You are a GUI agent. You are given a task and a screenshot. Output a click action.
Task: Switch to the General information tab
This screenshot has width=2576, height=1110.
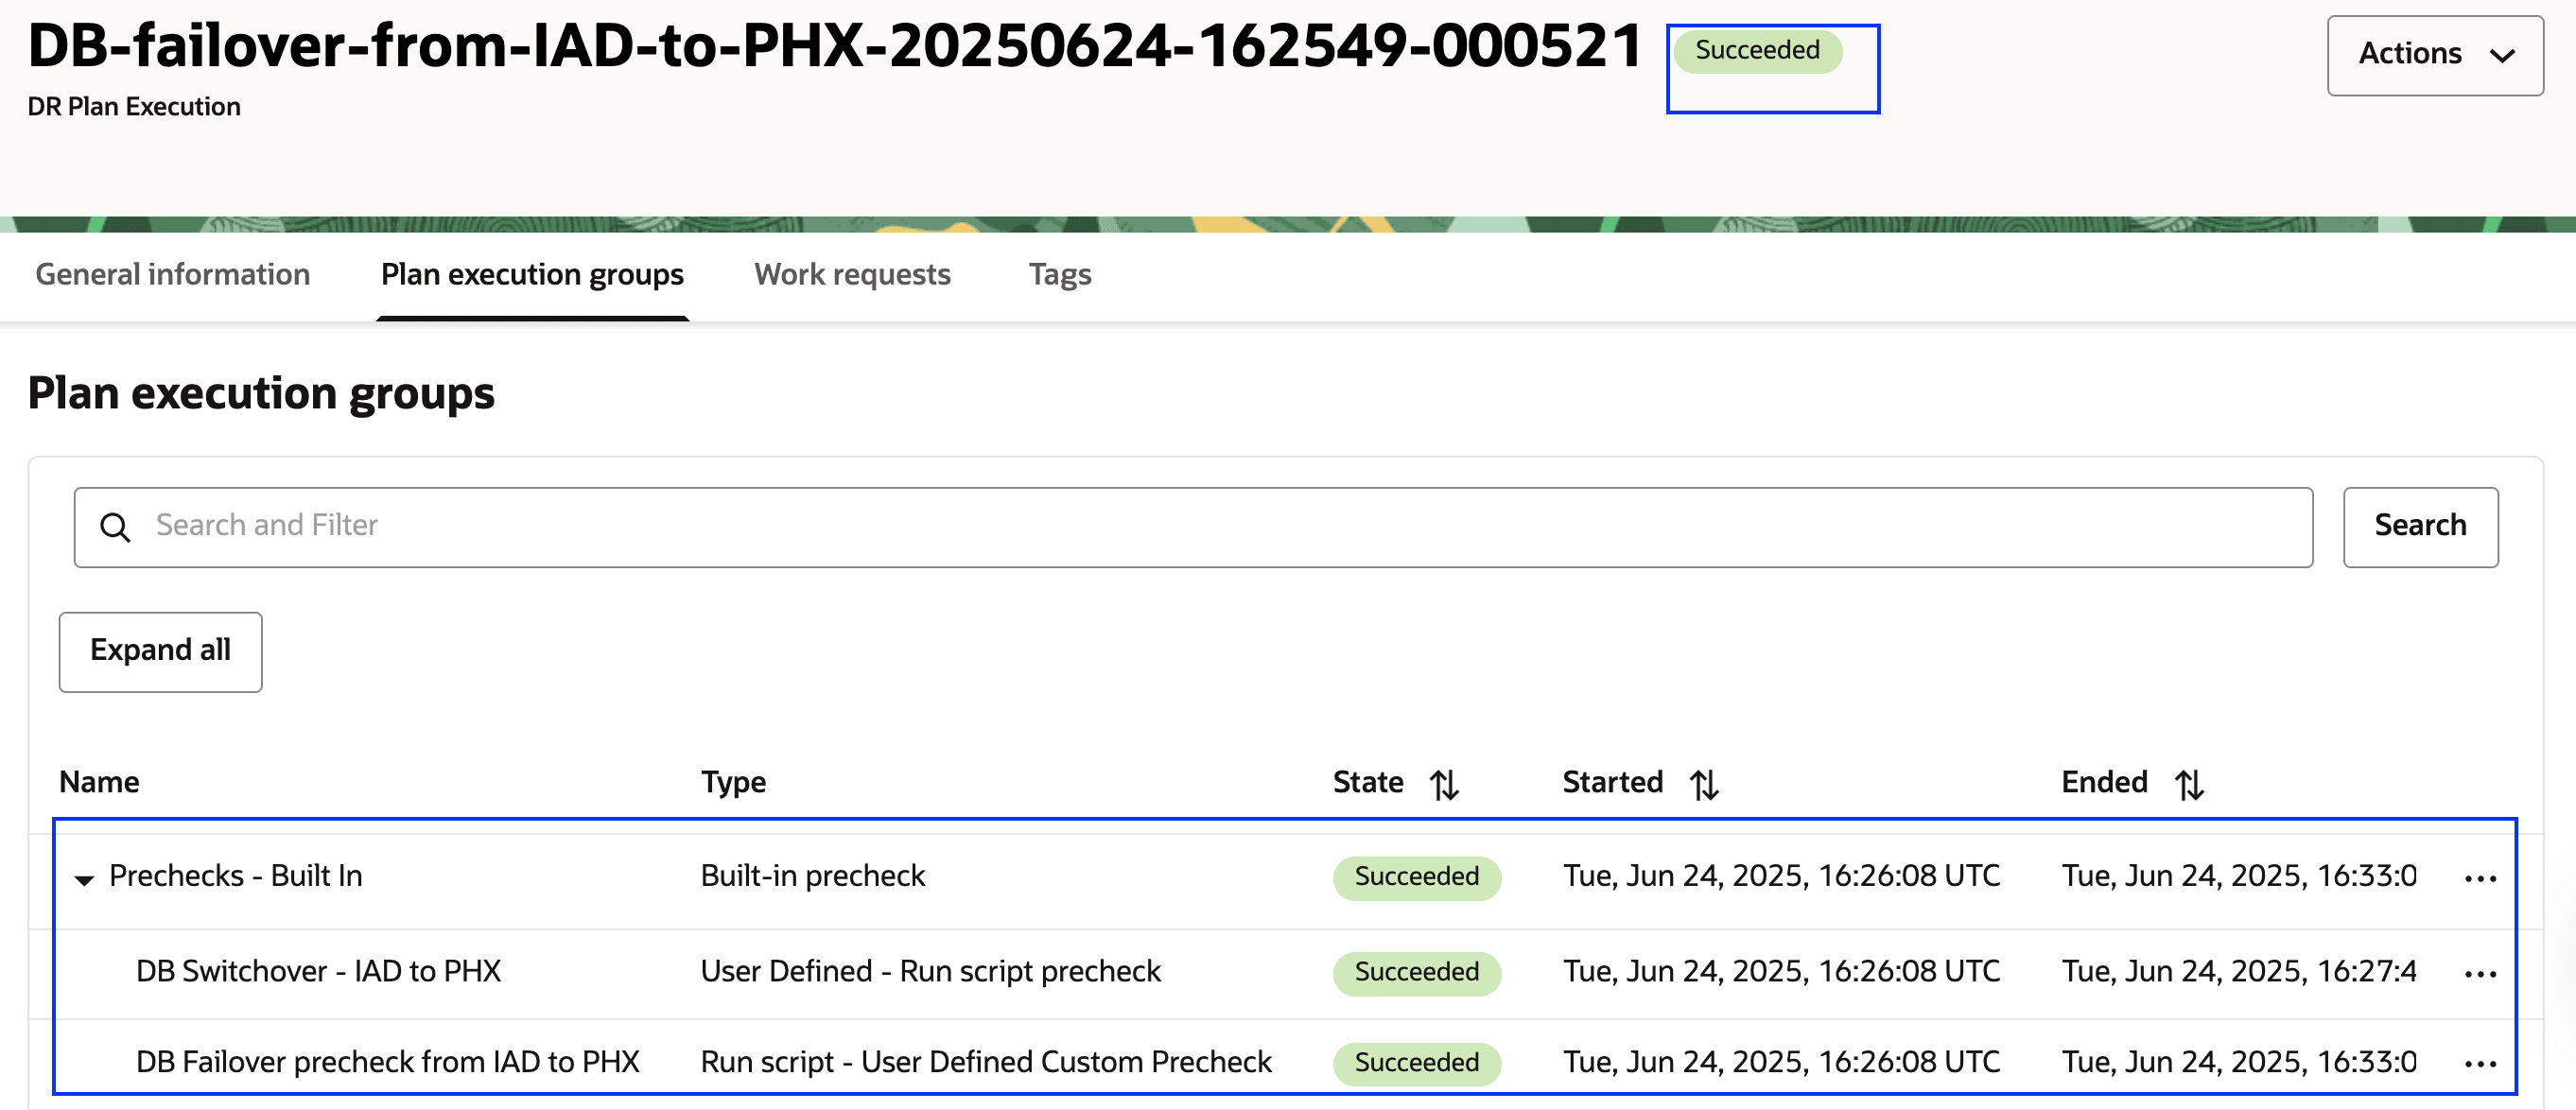[172, 274]
